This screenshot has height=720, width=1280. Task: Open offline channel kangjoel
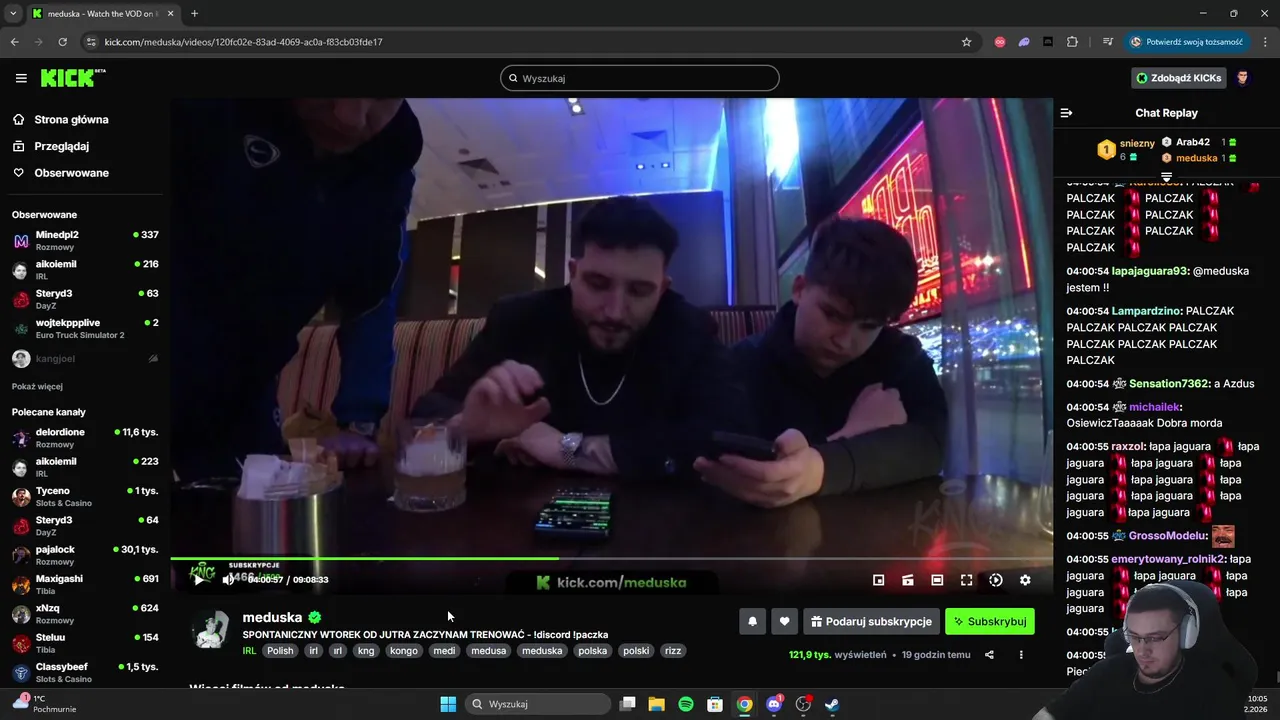[86, 358]
